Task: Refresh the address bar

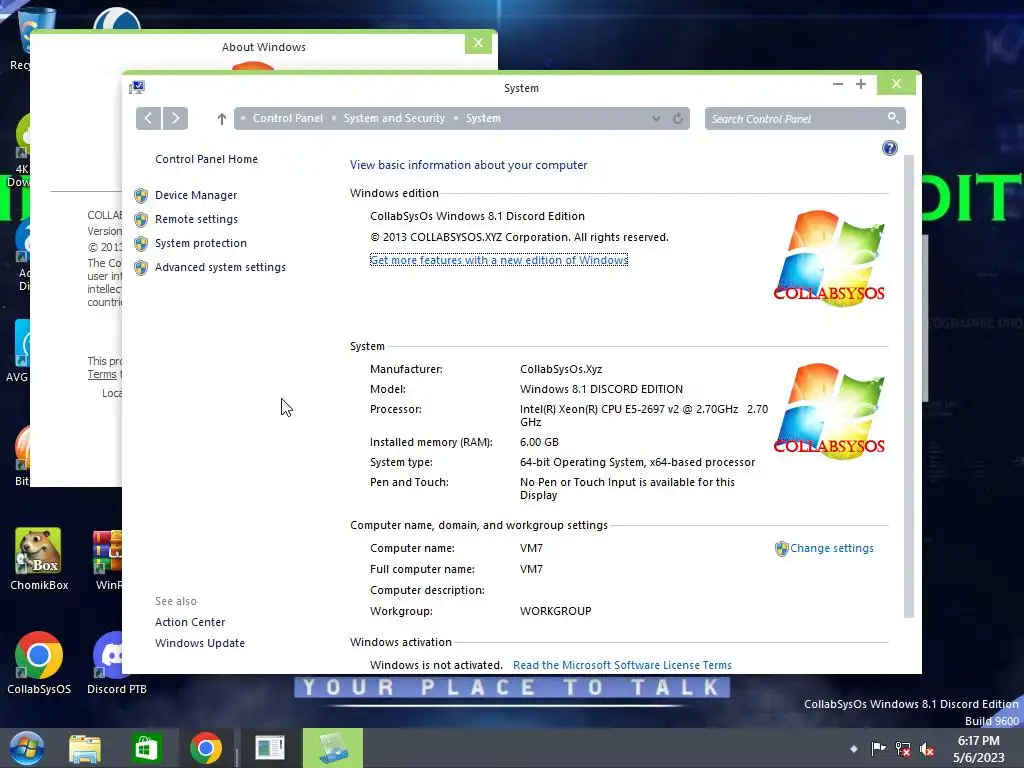Action: [678, 118]
